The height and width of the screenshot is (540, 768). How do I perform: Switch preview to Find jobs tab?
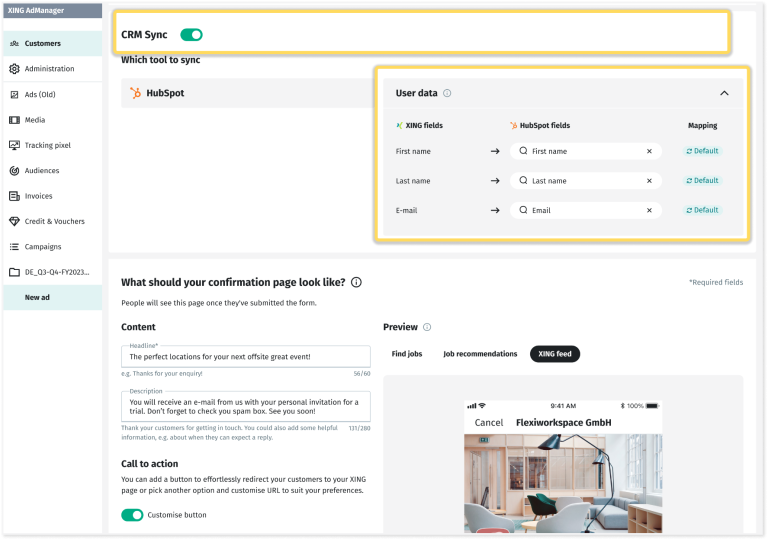click(407, 354)
